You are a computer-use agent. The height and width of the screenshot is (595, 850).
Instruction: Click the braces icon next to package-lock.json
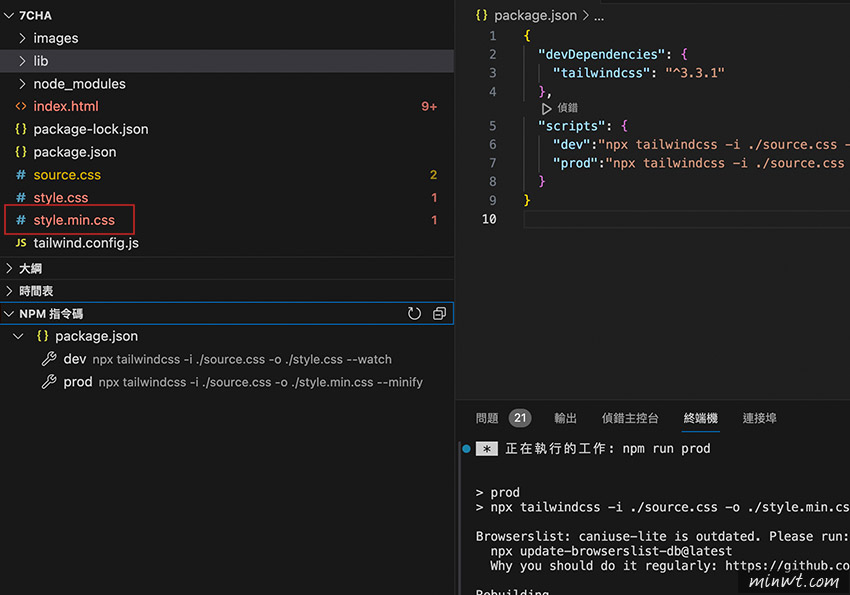21,129
